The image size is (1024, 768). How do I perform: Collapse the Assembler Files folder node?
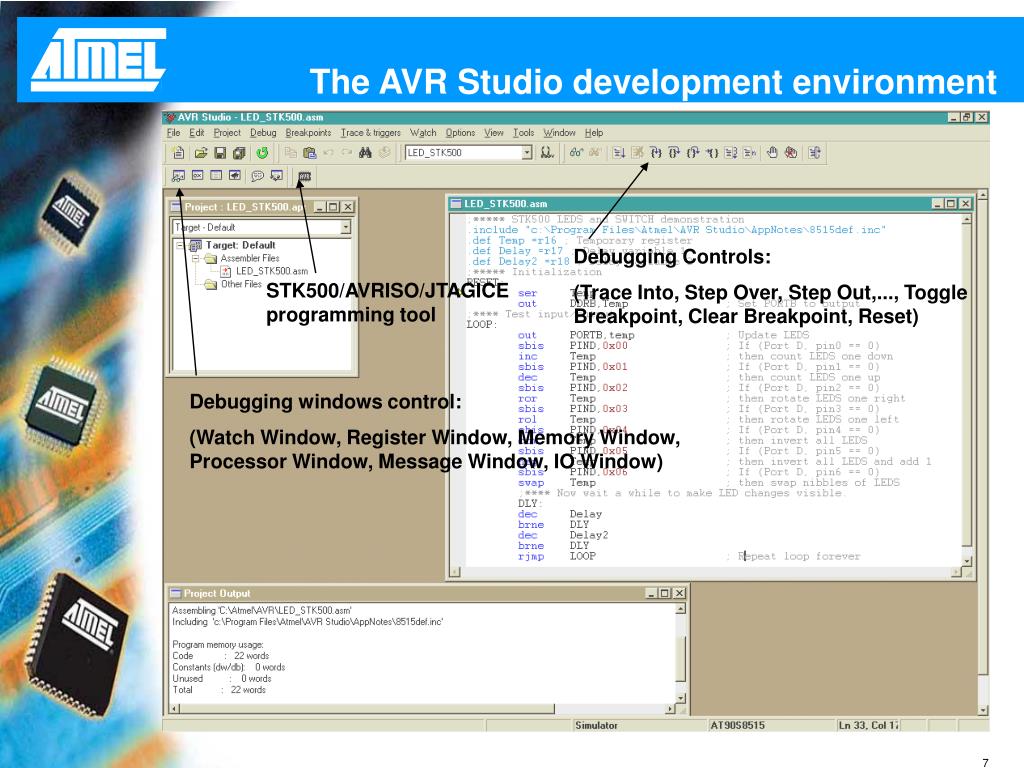tap(195, 259)
